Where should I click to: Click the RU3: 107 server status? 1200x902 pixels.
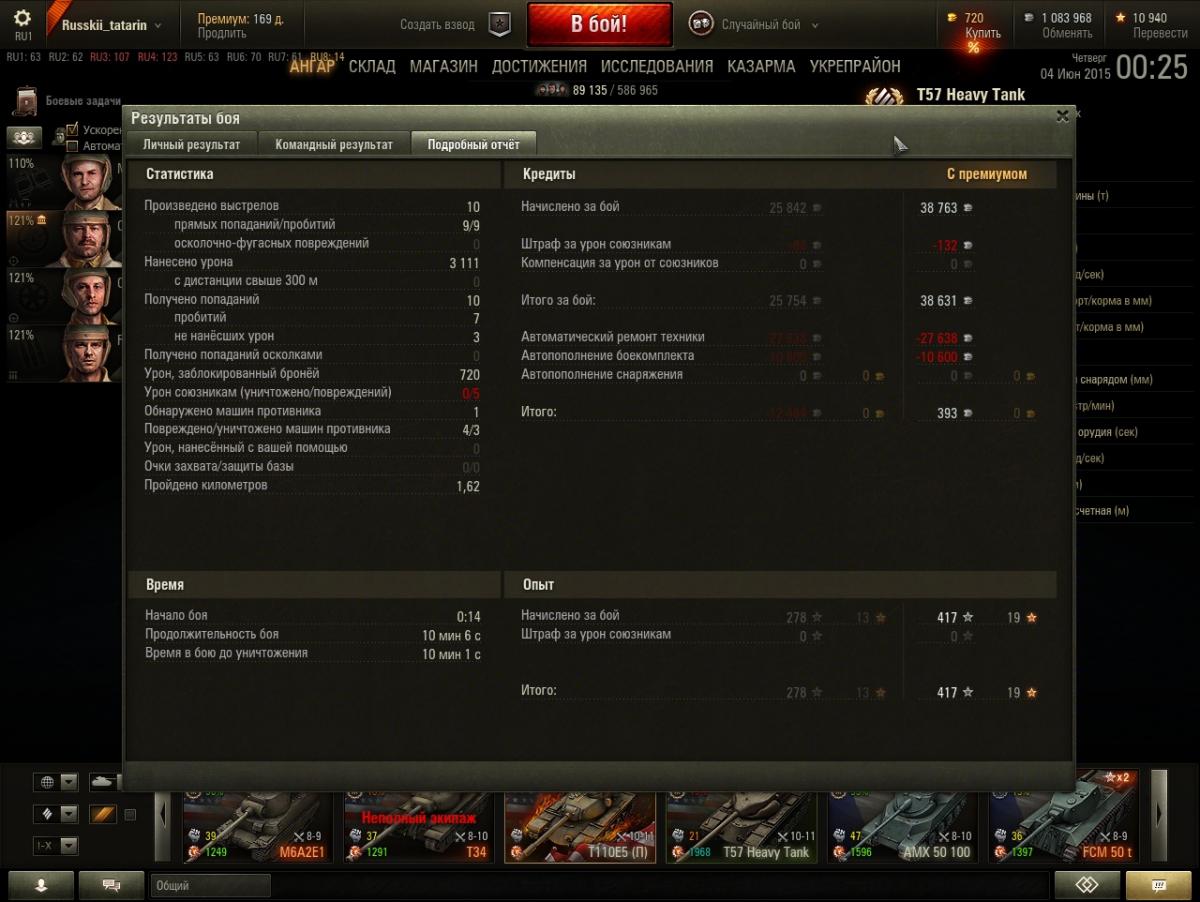point(110,57)
